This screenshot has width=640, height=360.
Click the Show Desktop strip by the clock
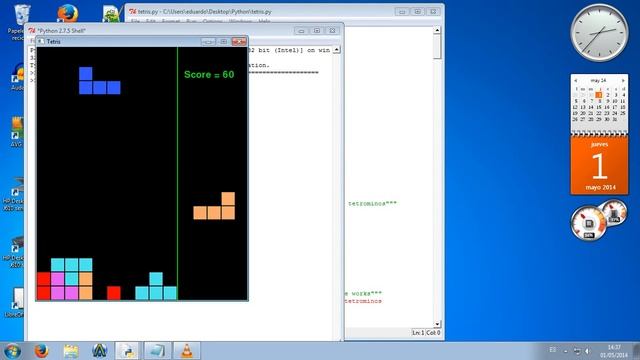tap(636, 351)
